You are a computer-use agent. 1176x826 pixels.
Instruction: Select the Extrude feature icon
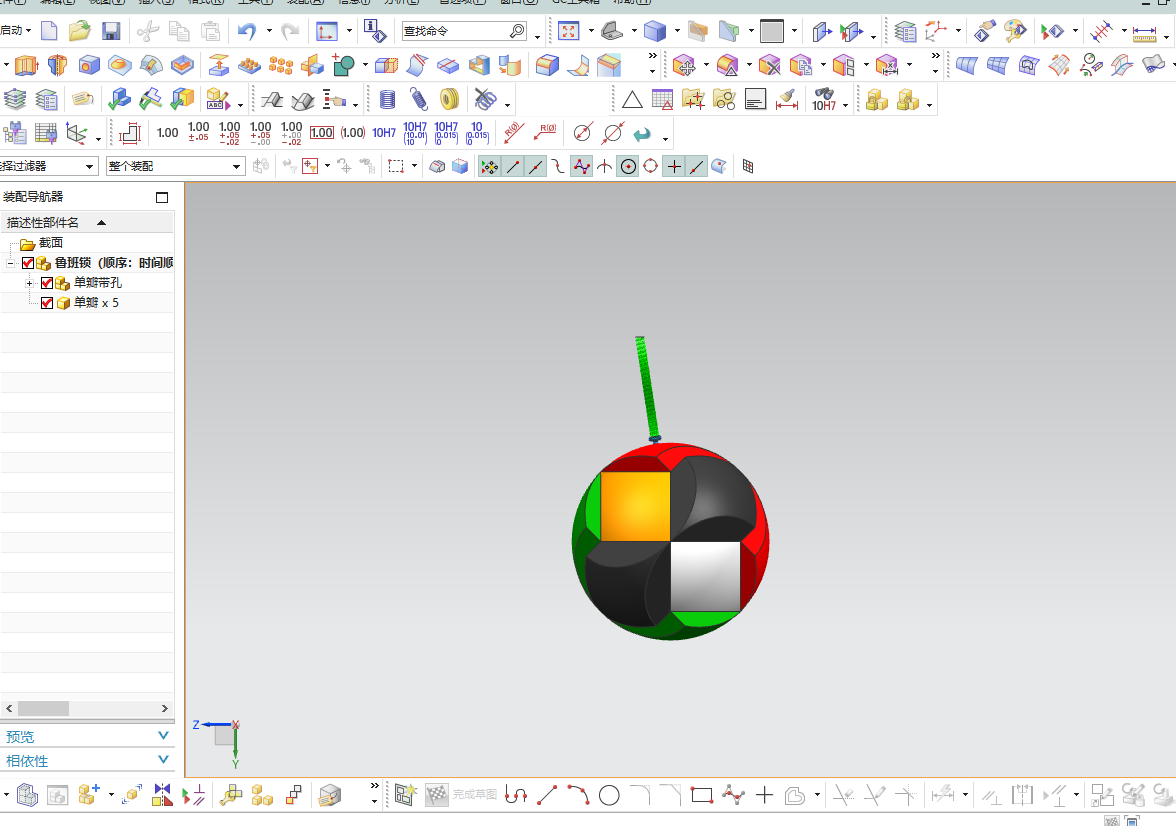(26, 65)
